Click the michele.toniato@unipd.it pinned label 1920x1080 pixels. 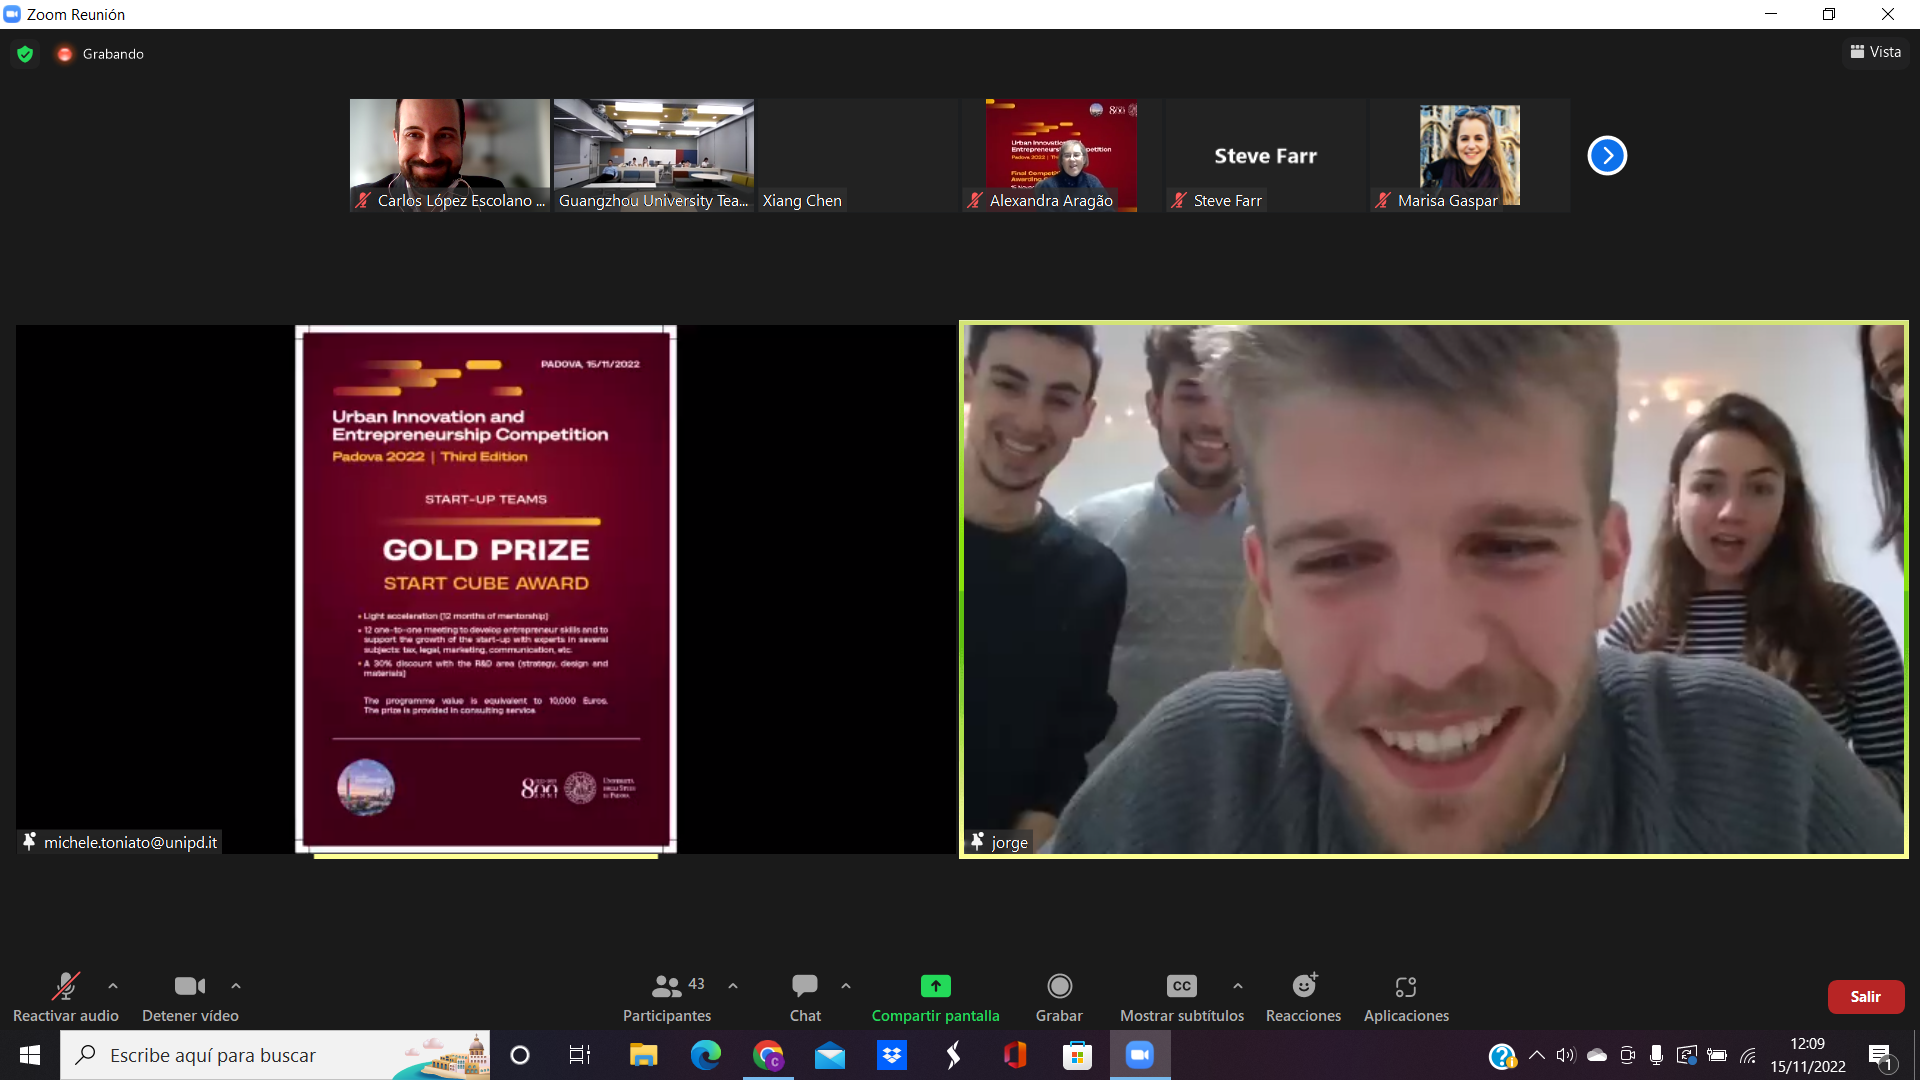click(x=120, y=842)
